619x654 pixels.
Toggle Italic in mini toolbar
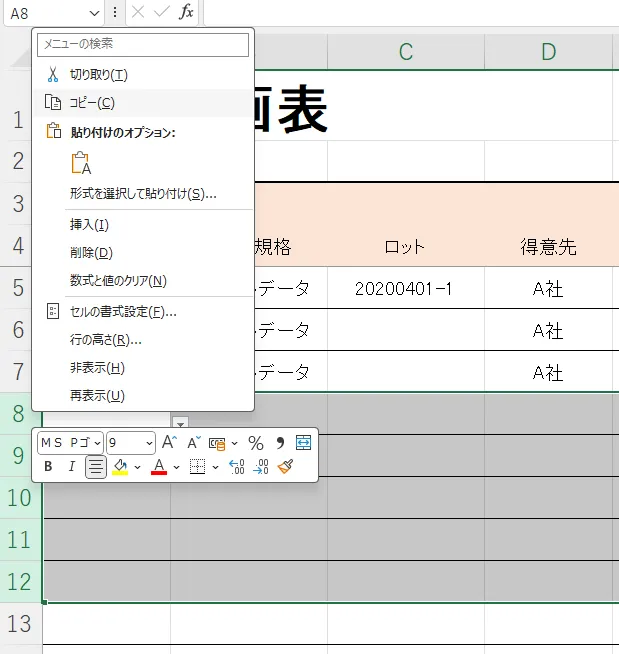tap(72, 466)
